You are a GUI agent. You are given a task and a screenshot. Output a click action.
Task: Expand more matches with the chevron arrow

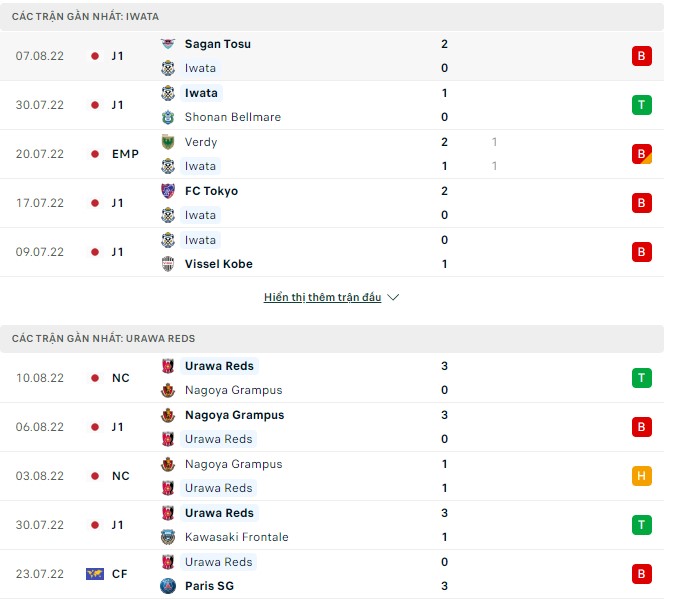click(393, 298)
